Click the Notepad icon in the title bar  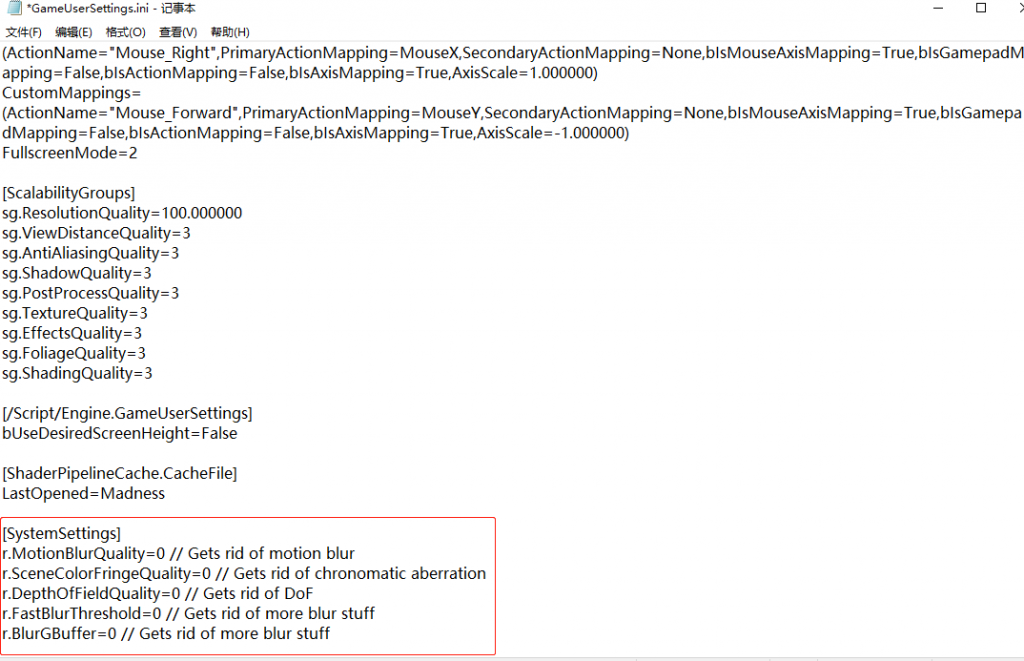pyautogui.click(x=14, y=8)
